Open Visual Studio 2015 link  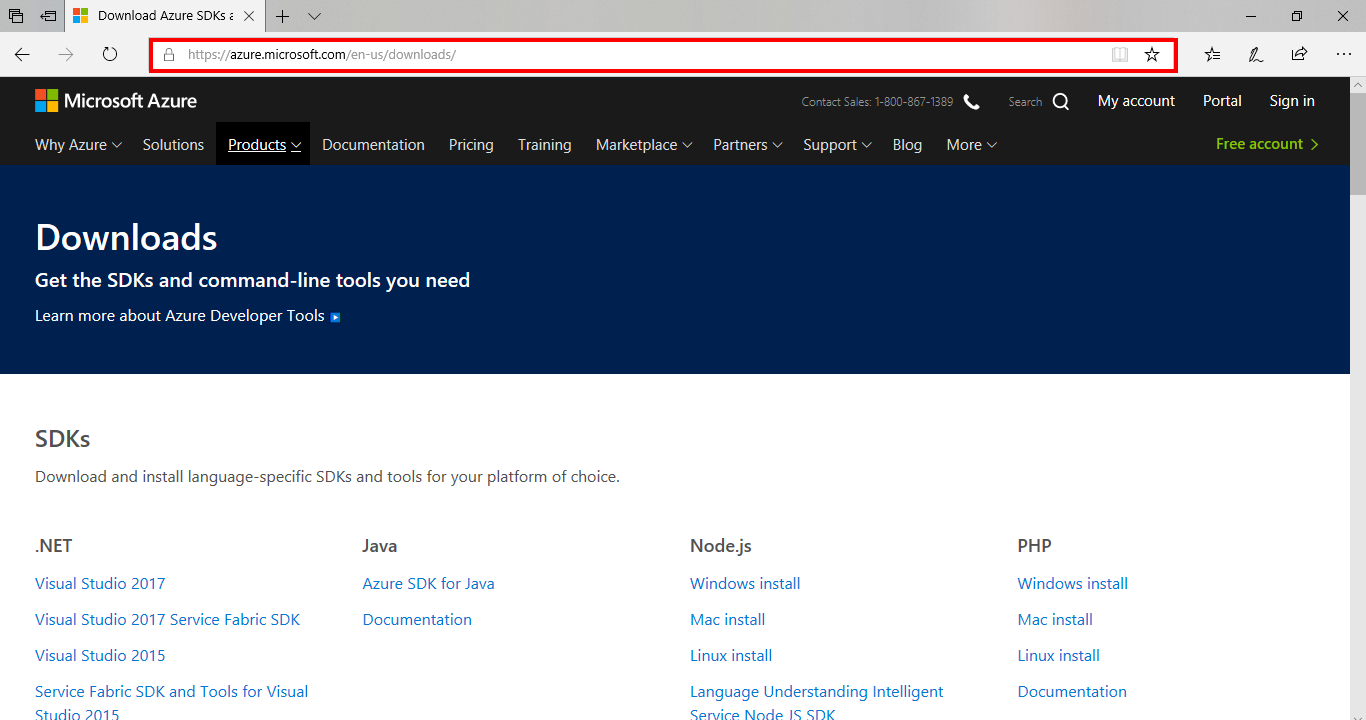pyautogui.click(x=100, y=656)
